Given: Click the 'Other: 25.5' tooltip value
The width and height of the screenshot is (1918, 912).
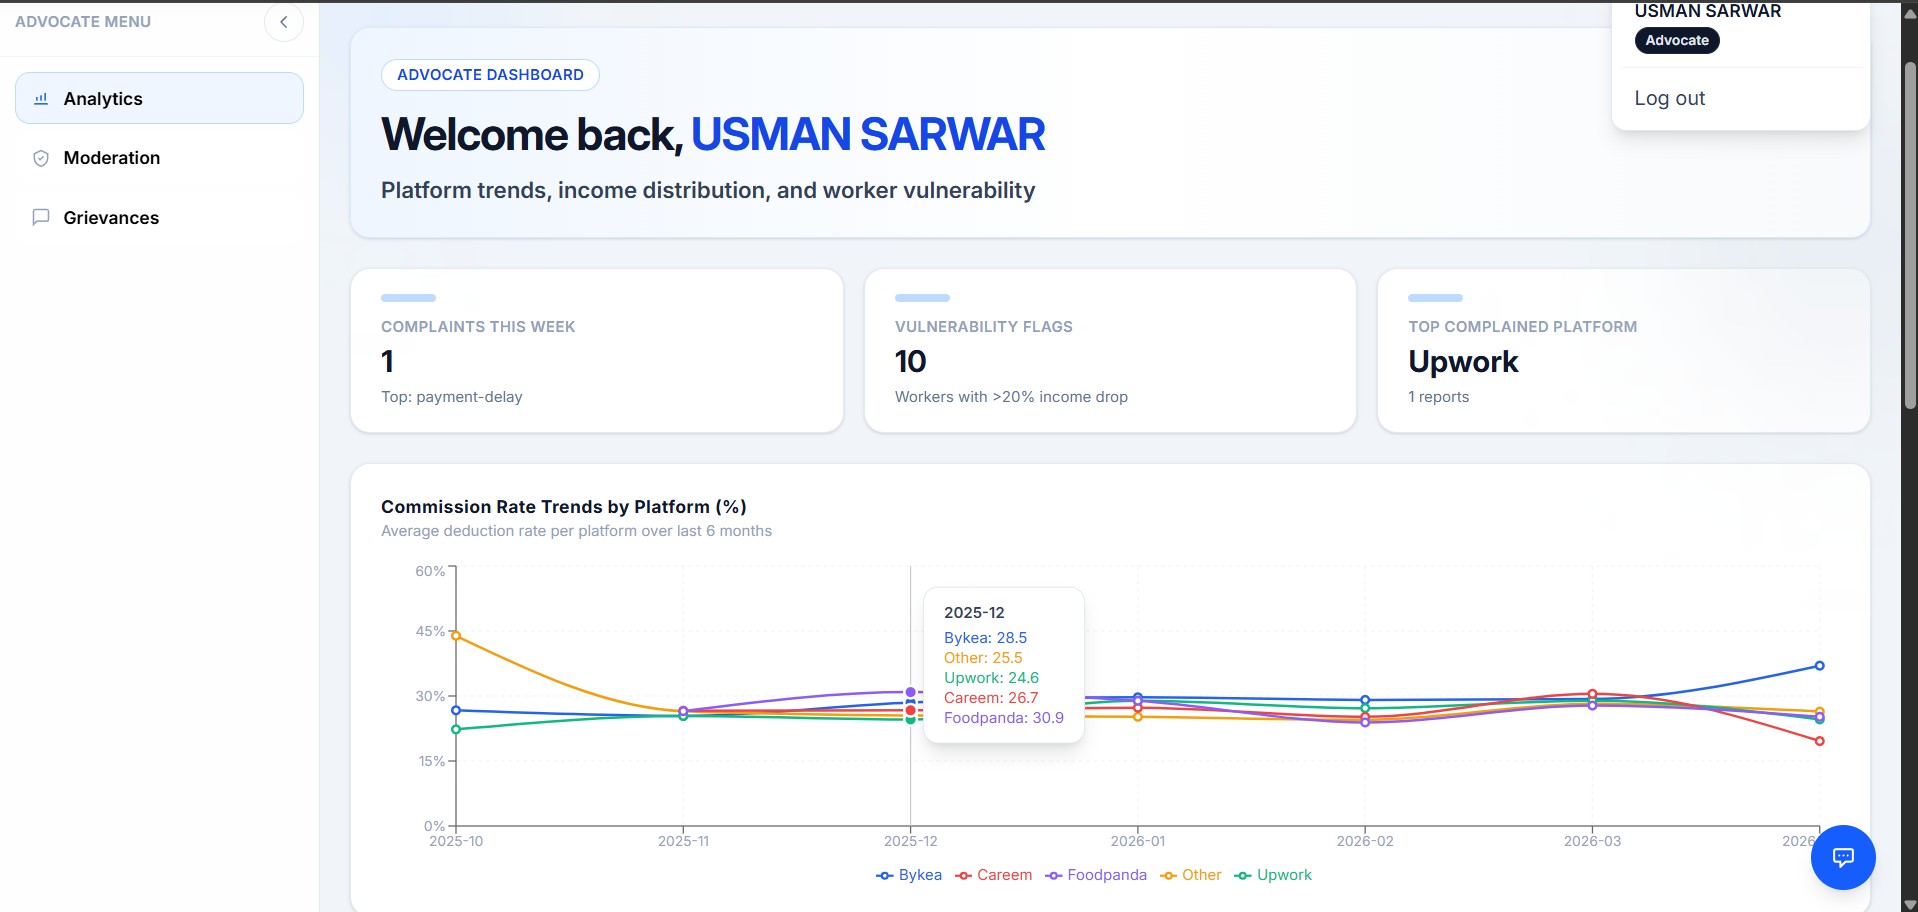Looking at the screenshot, I should click(x=983, y=658).
